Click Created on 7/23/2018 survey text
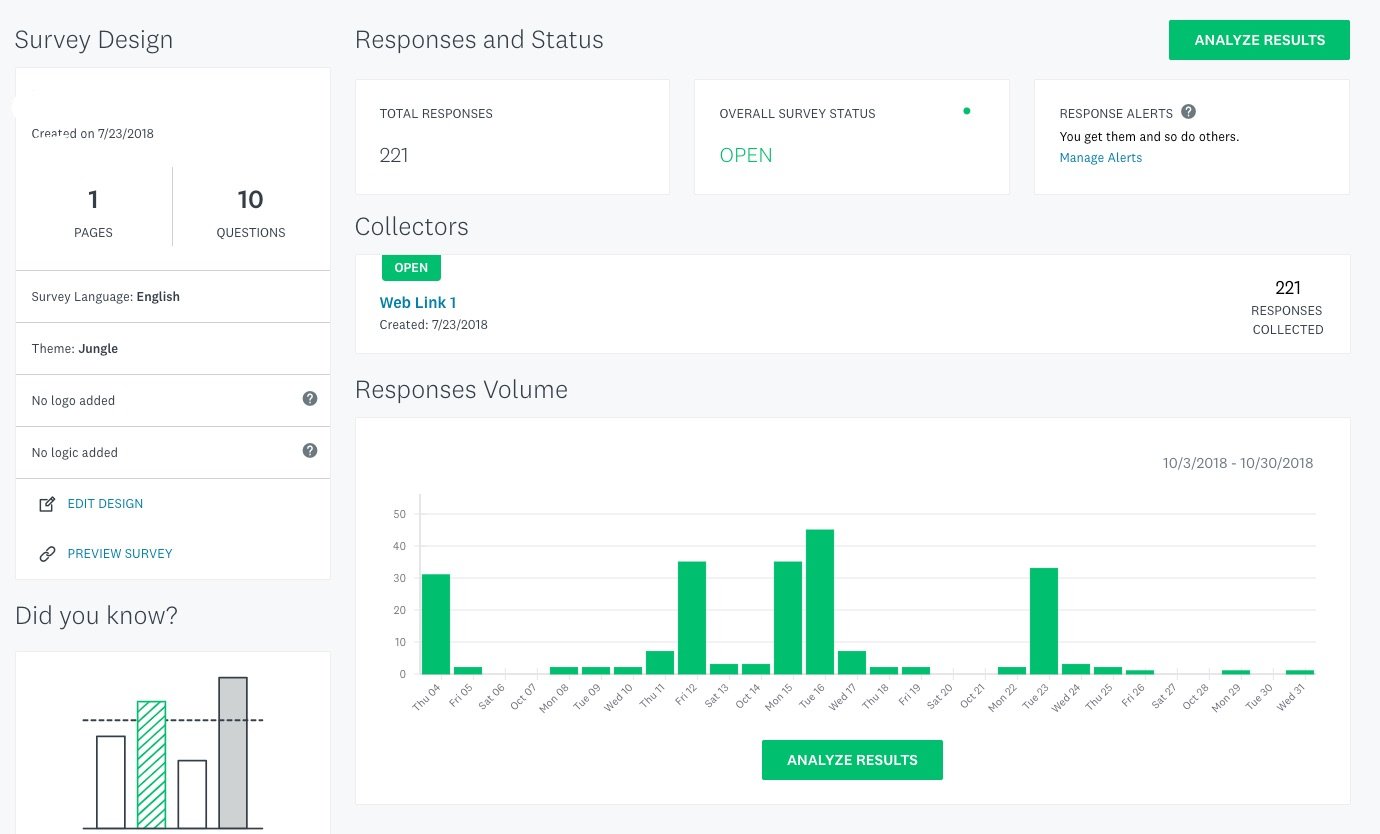 point(92,133)
